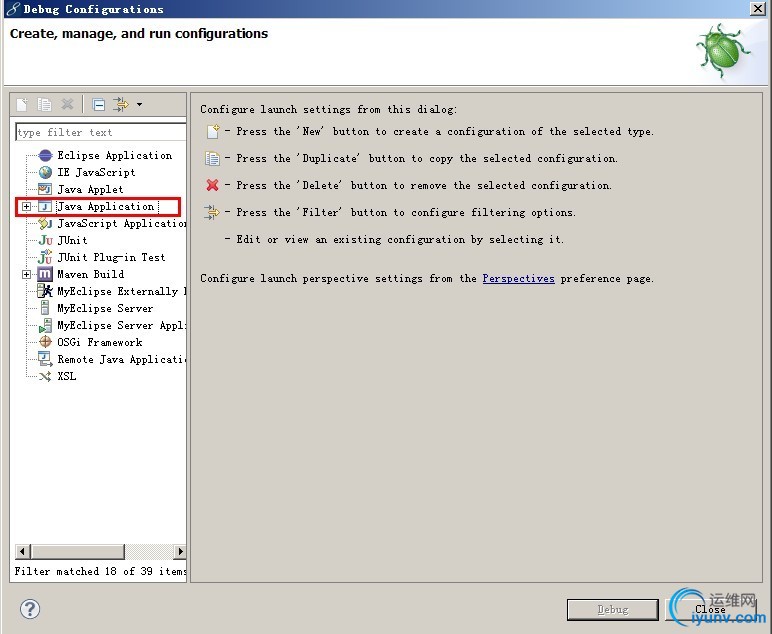Click the Duplicate configuration toolbar icon
This screenshot has height=634, width=772.
44,104
